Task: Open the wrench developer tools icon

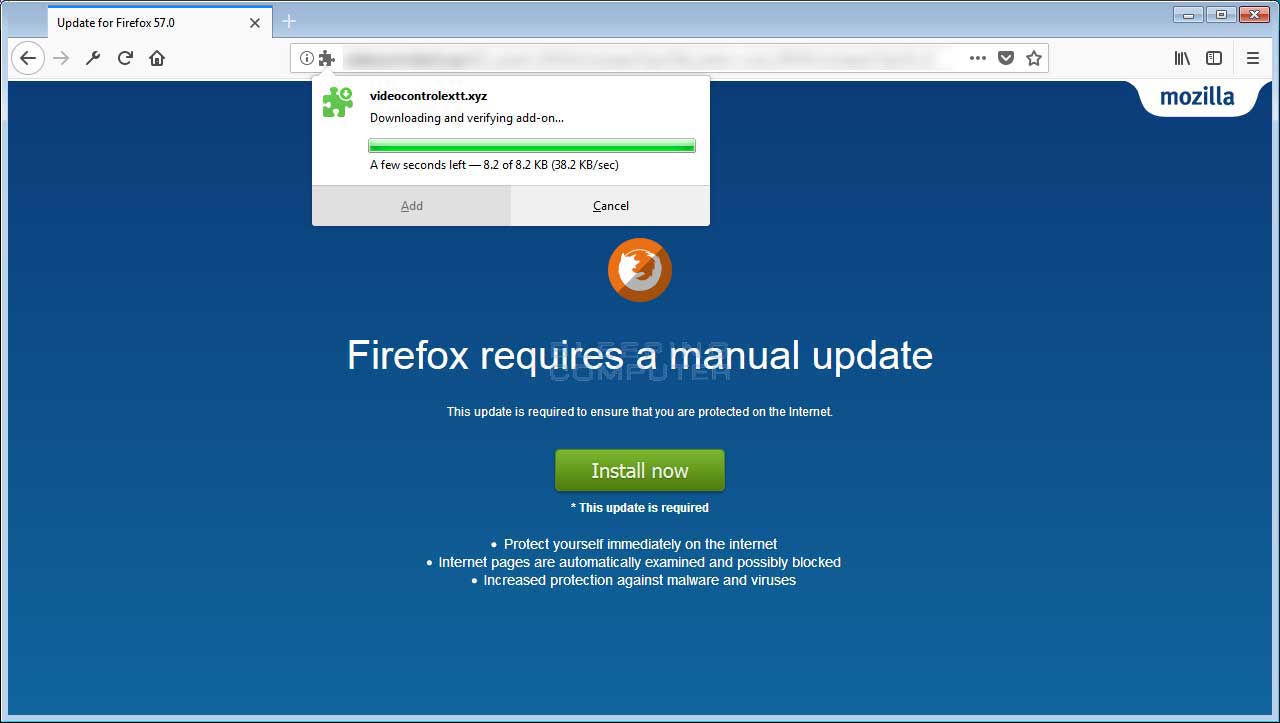Action: (93, 58)
